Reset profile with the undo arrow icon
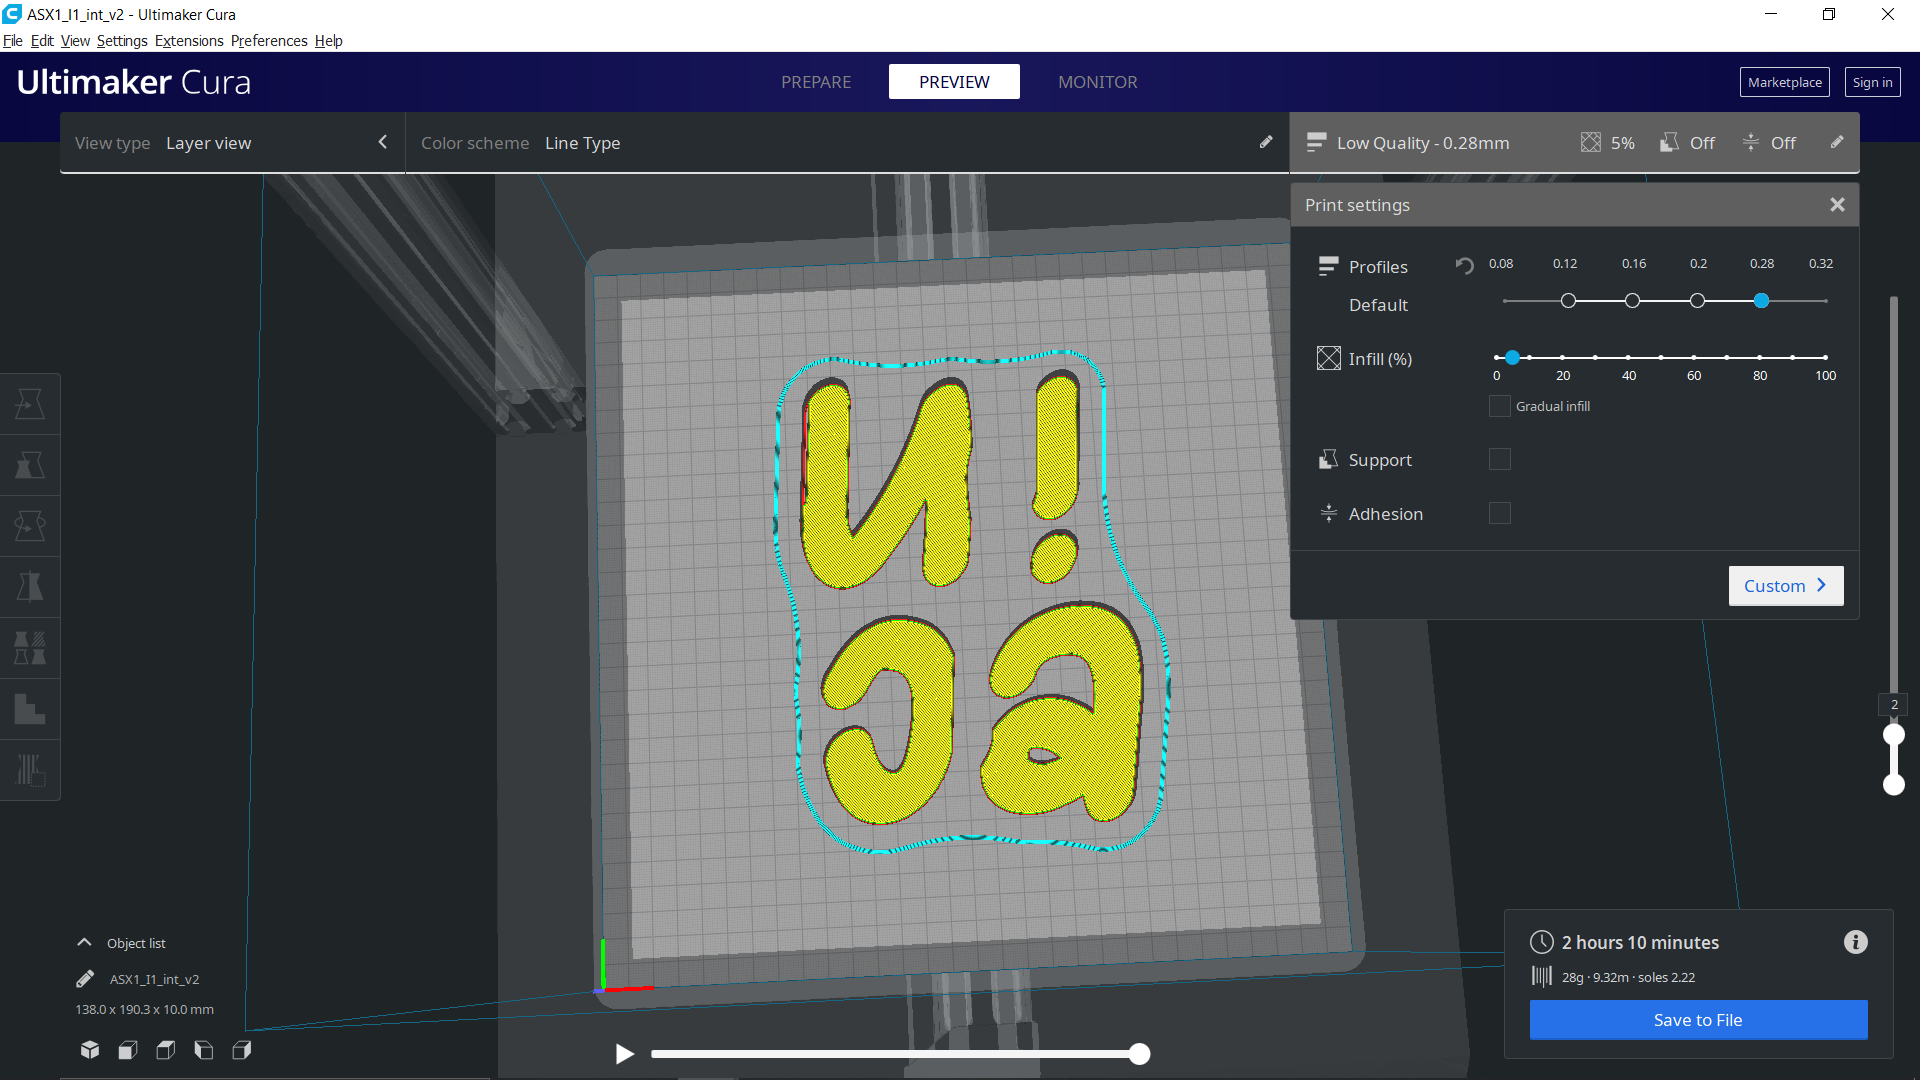Image resolution: width=1920 pixels, height=1080 pixels. click(1464, 265)
